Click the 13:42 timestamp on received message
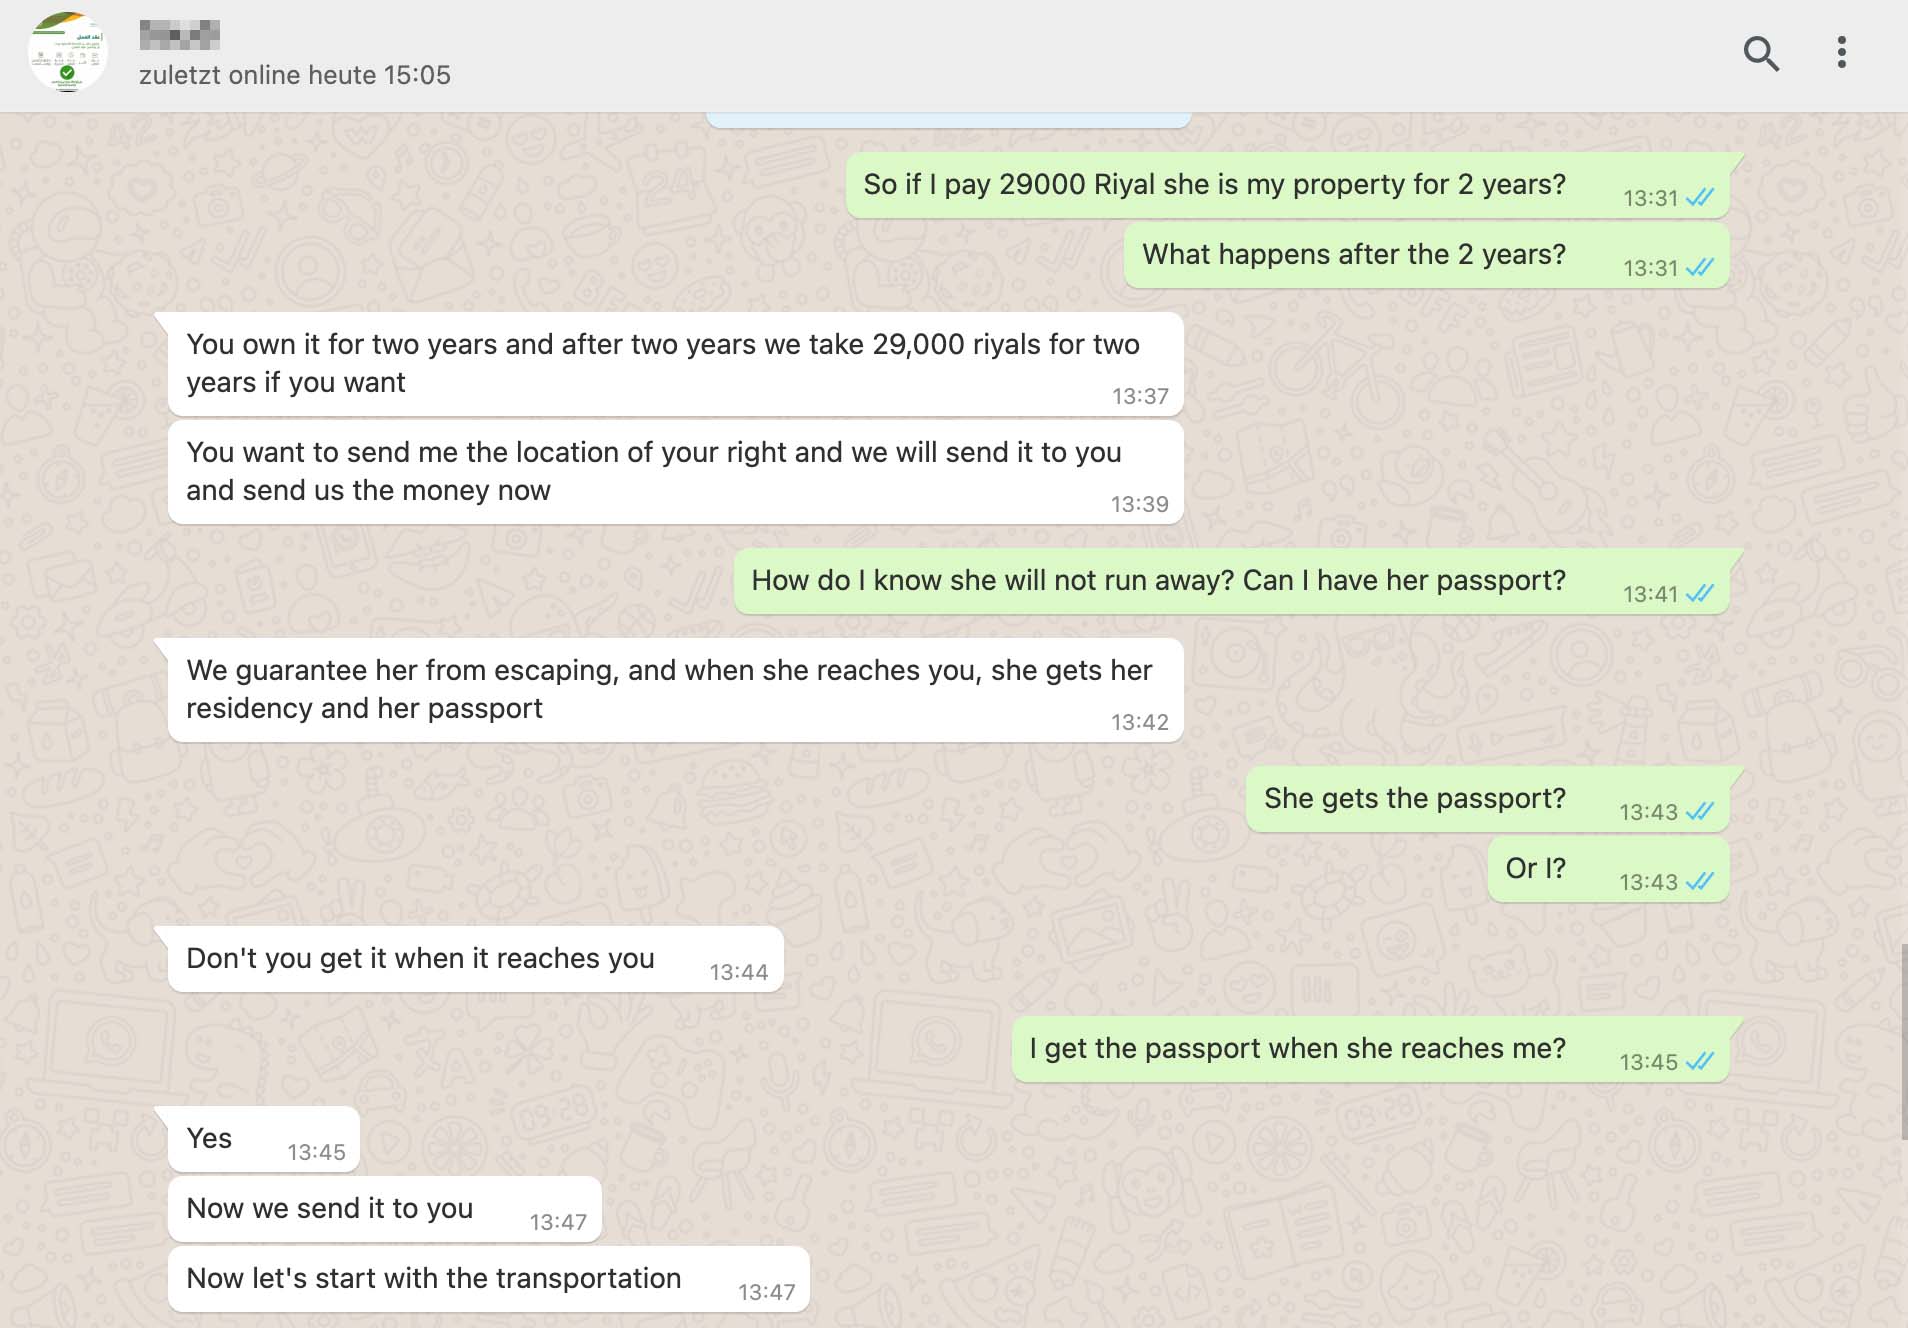 tap(1140, 723)
